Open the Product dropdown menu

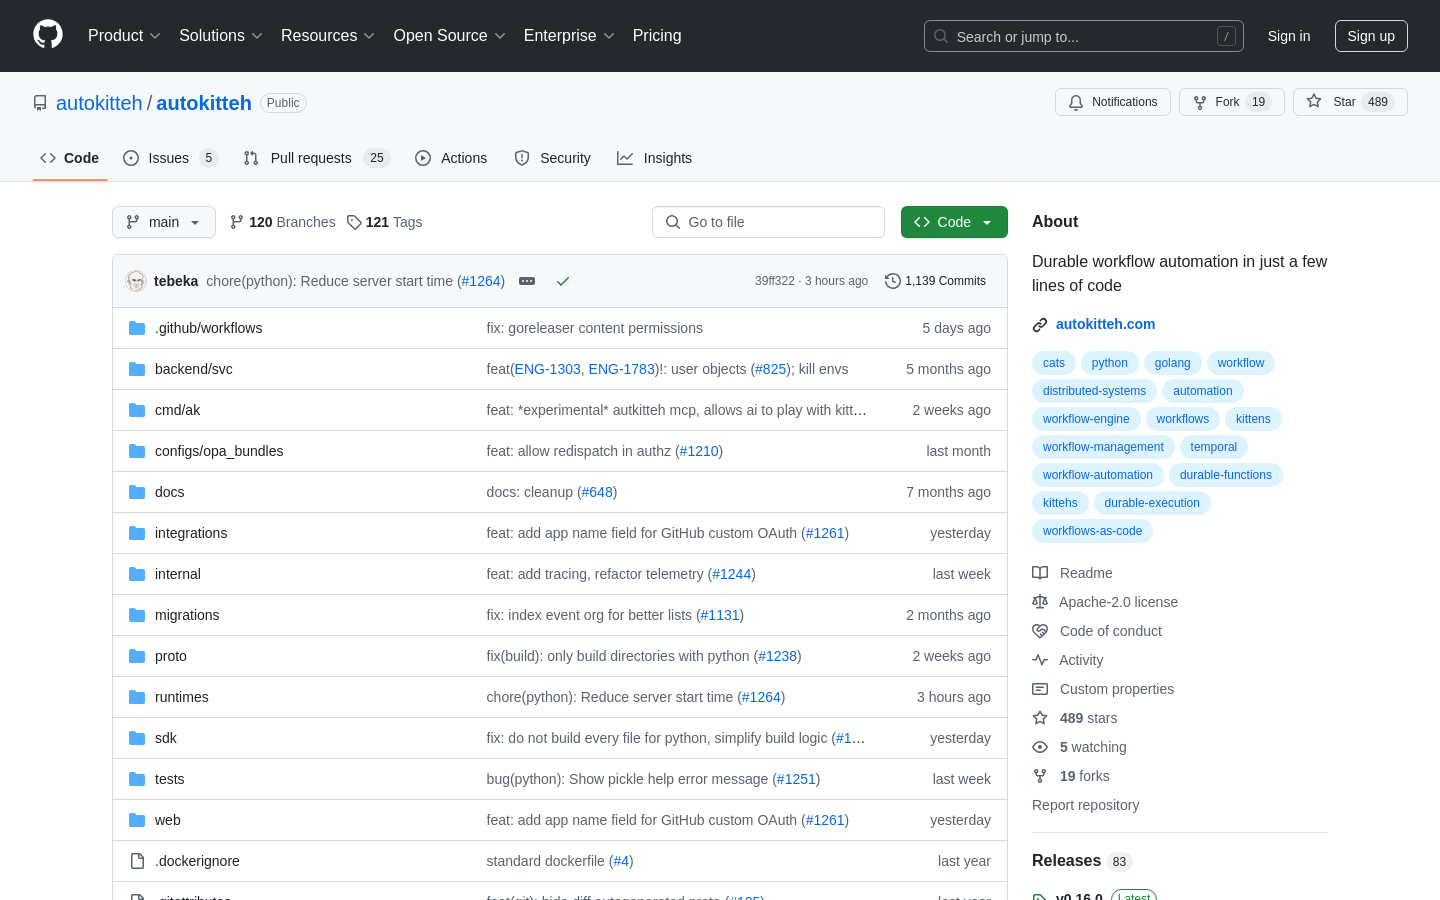click(124, 35)
